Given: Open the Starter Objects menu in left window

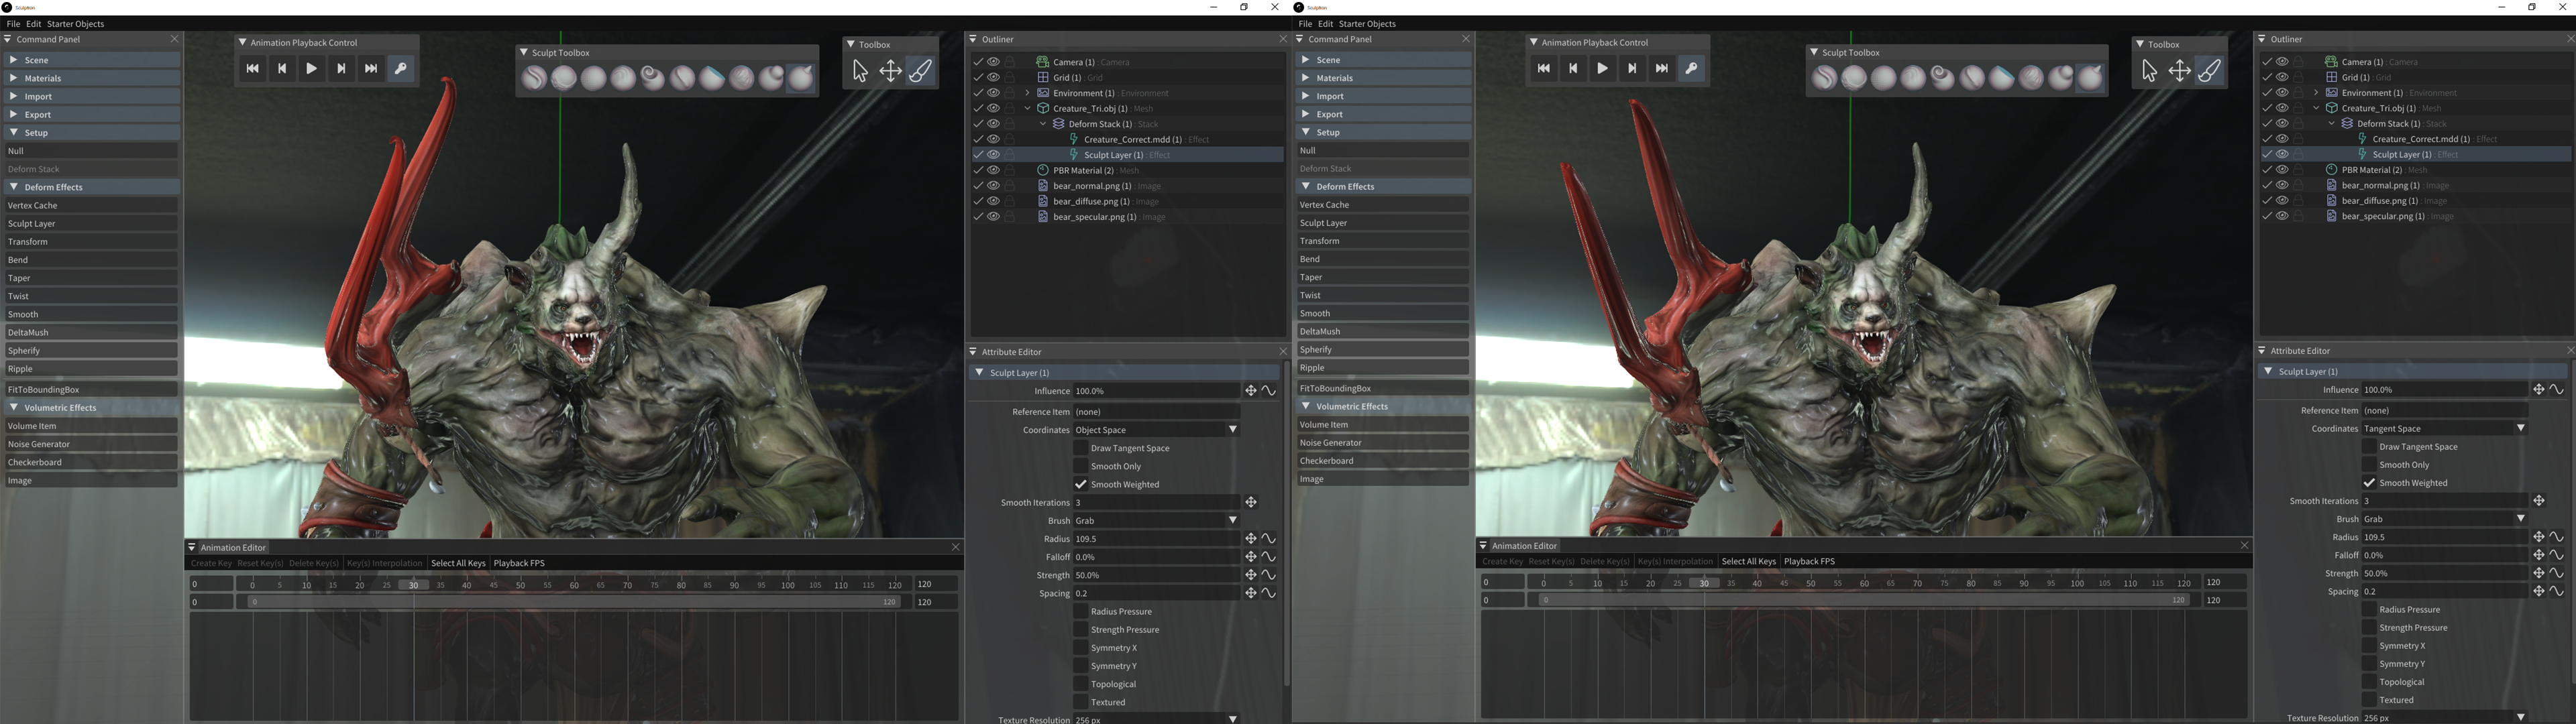Looking at the screenshot, I should pos(75,24).
